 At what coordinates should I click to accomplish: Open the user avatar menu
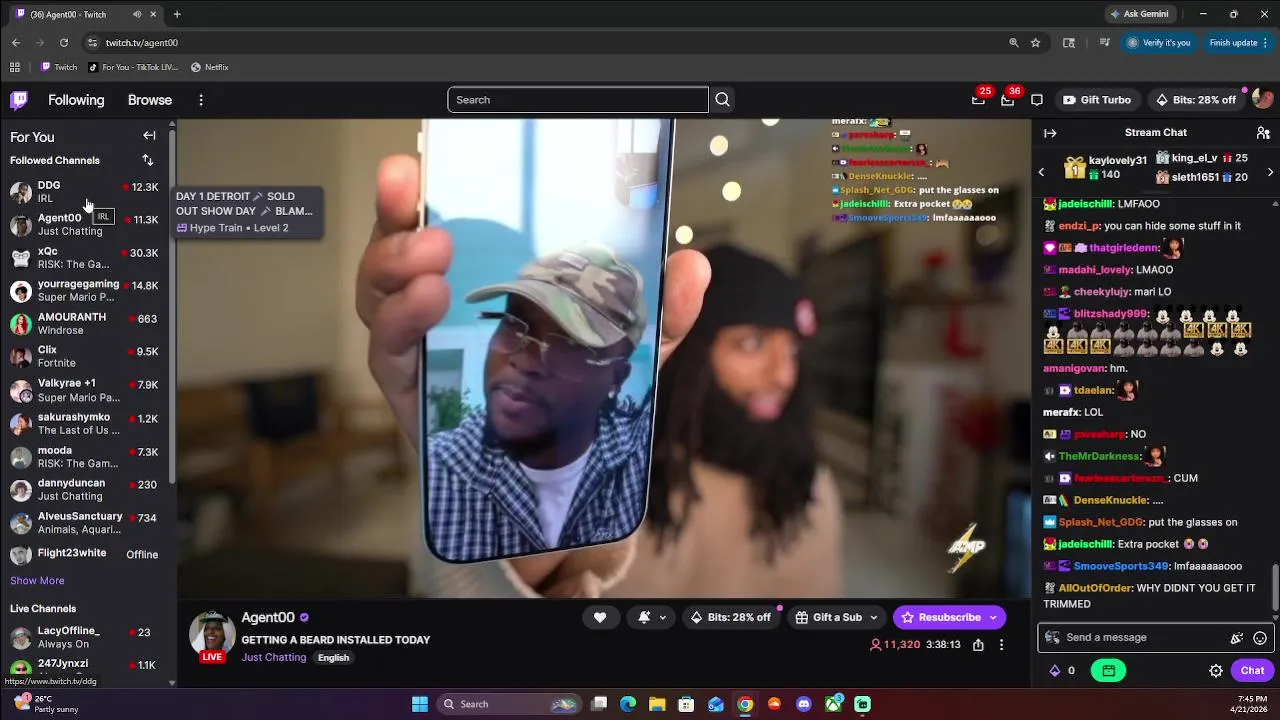[x=1262, y=100]
